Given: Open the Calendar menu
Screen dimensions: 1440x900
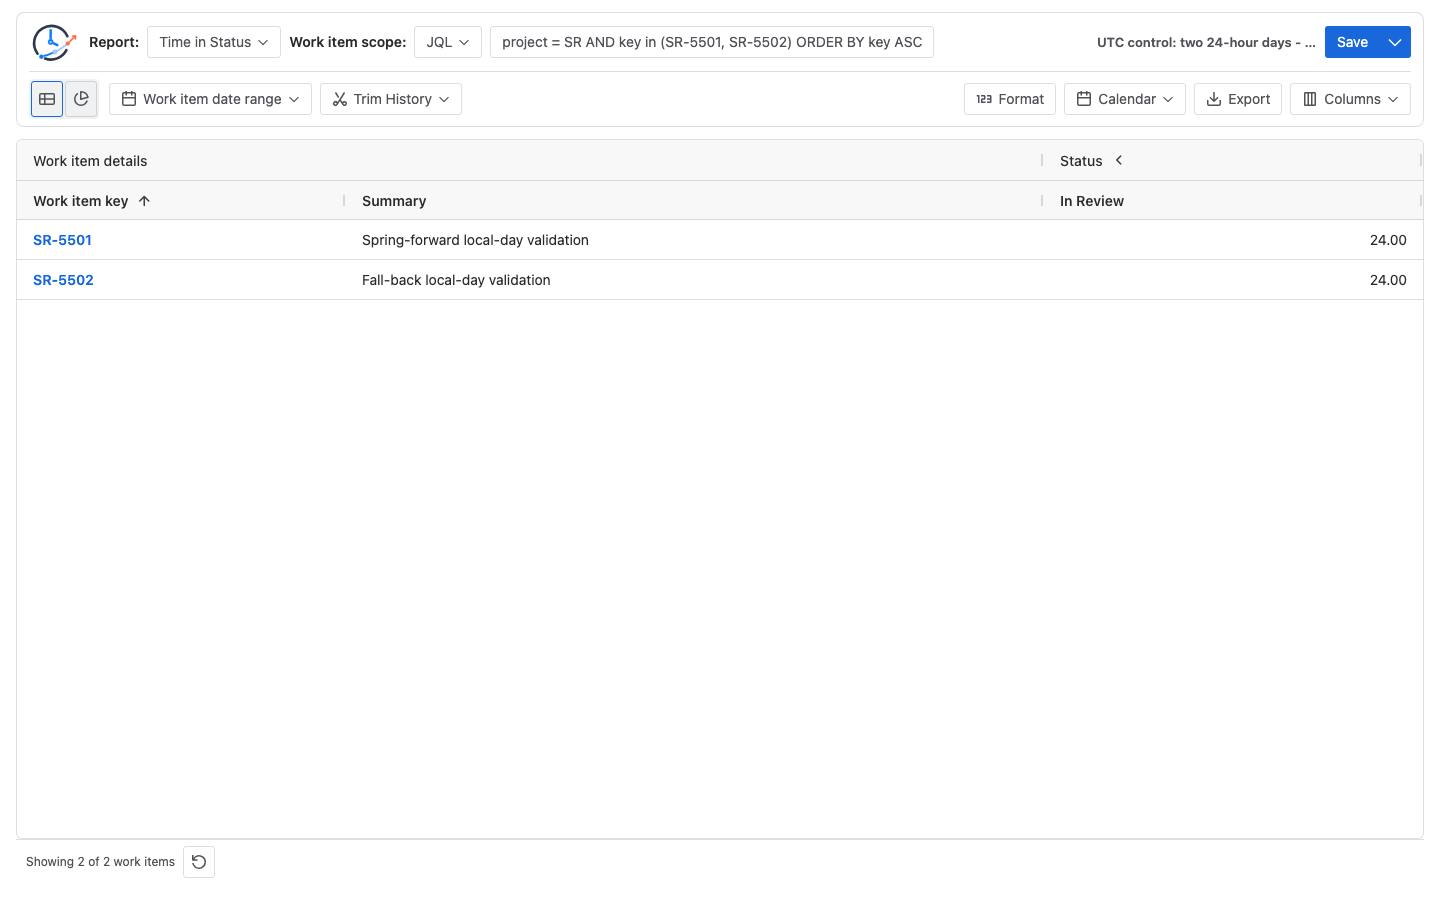Looking at the screenshot, I should (1125, 99).
